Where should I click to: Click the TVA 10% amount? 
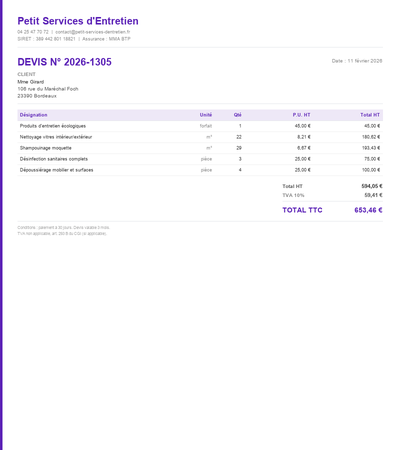373,195
